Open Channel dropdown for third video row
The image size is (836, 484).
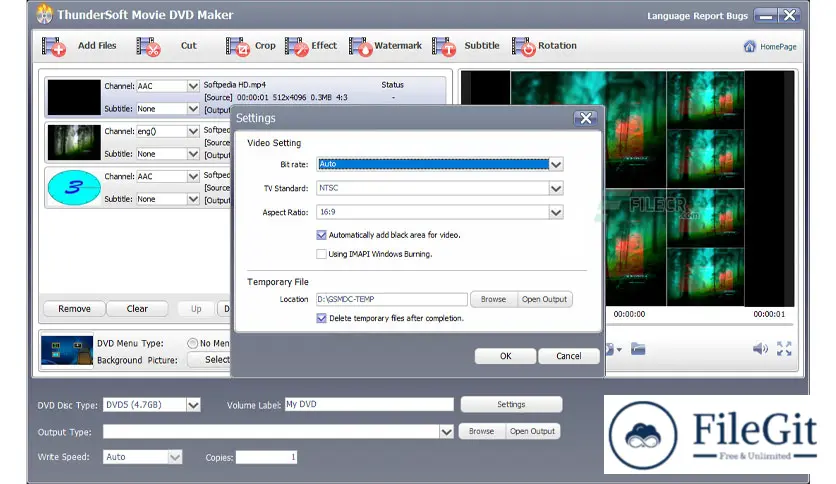(193, 176)
